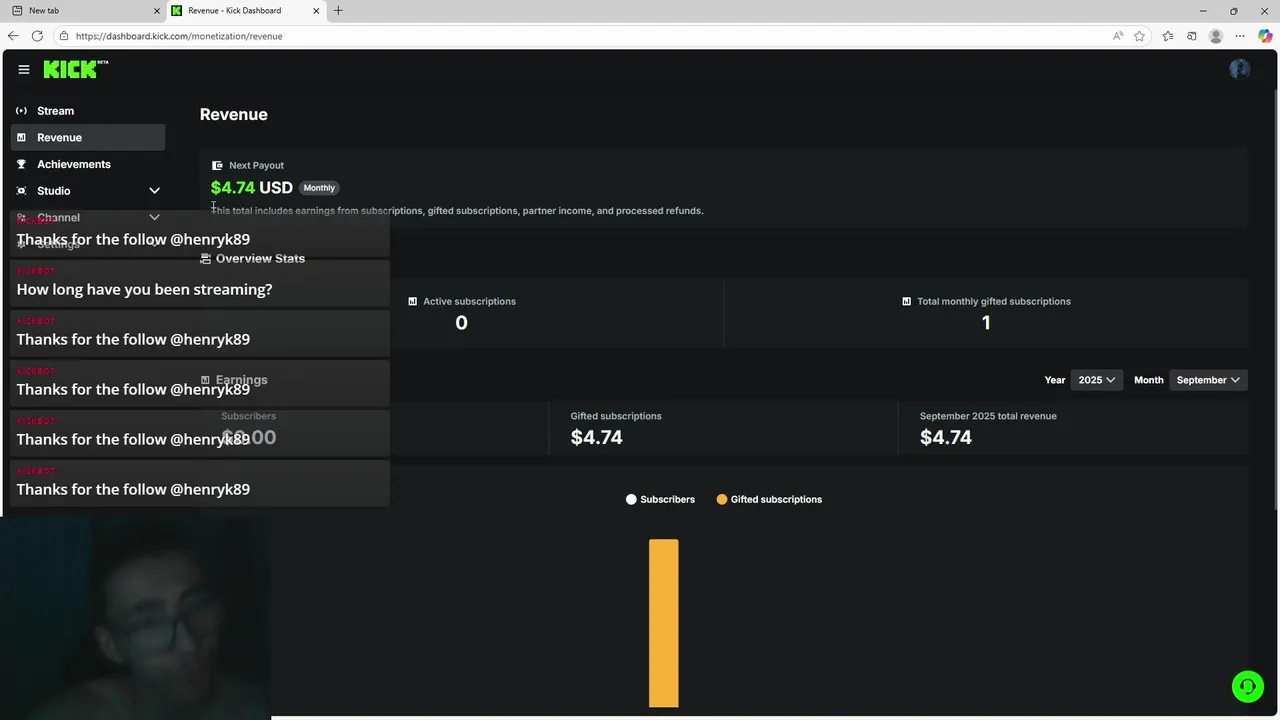Click the Active subscriptions icon
Viewport: 1280px width, 720px height.
[413, 301]
